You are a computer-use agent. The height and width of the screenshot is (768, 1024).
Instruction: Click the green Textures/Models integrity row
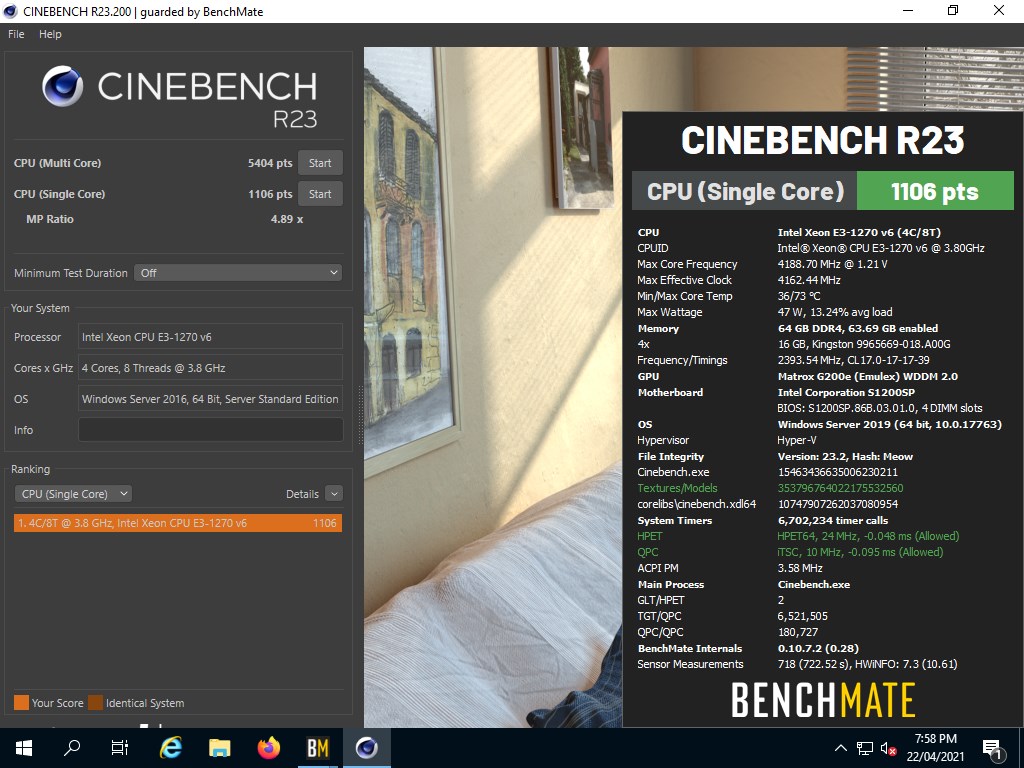(771, 488)
